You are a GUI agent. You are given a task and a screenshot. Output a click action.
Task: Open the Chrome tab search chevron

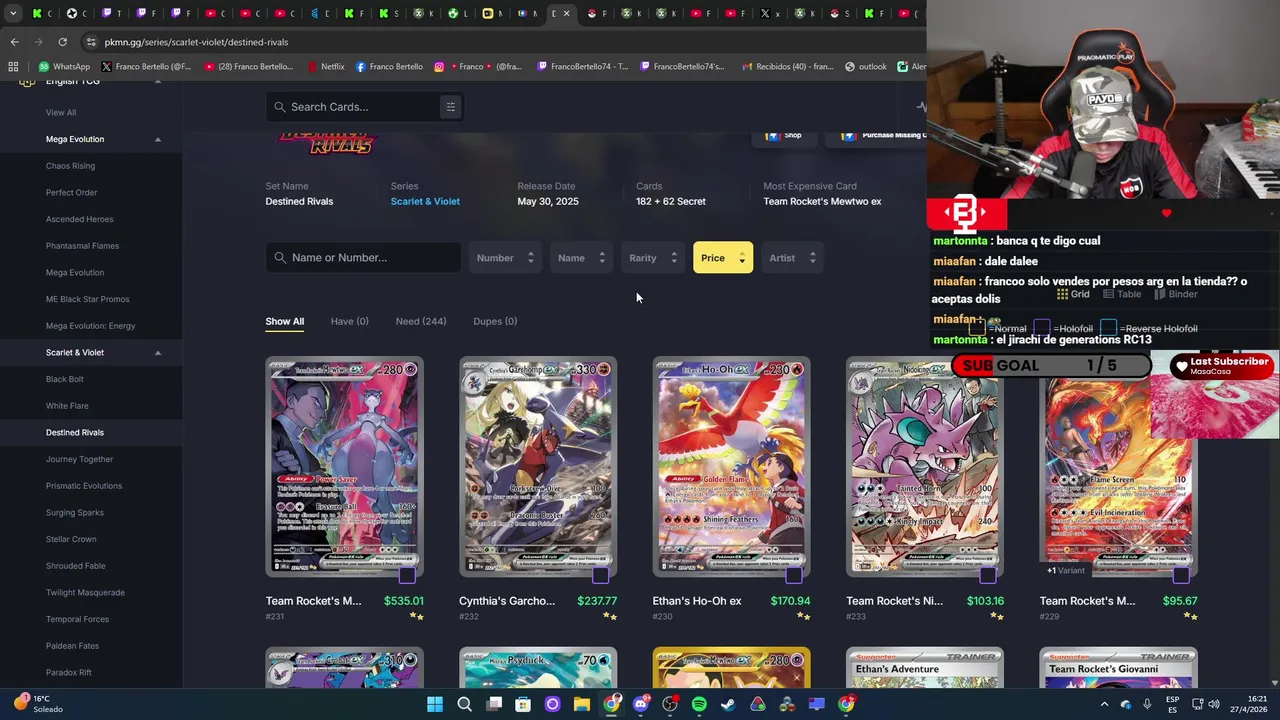point(12,14)
